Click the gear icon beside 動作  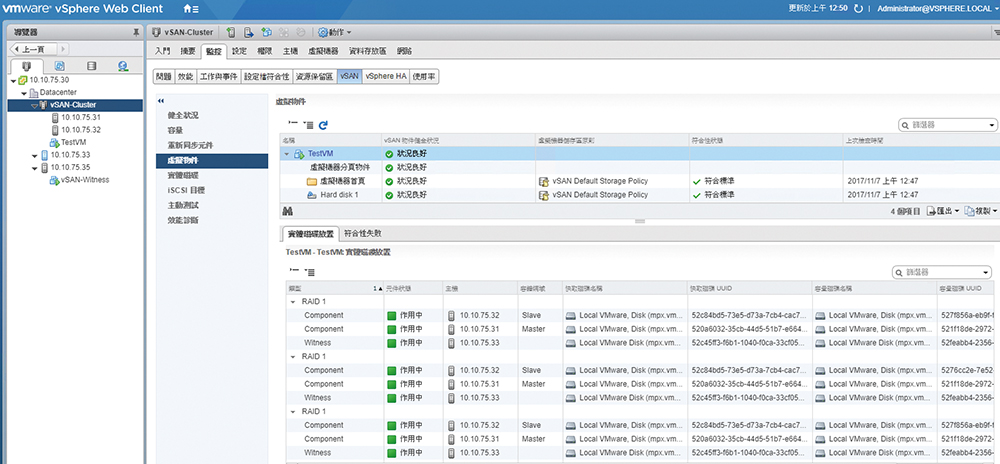tap(323, 32)
